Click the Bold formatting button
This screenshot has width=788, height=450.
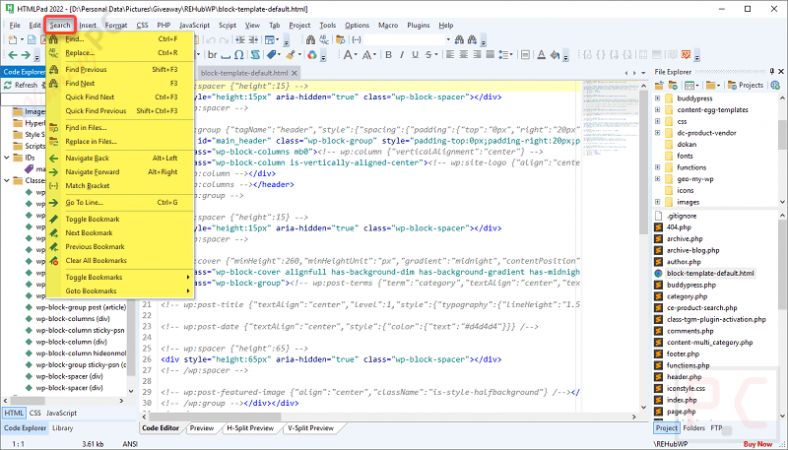tap(388, 55)
